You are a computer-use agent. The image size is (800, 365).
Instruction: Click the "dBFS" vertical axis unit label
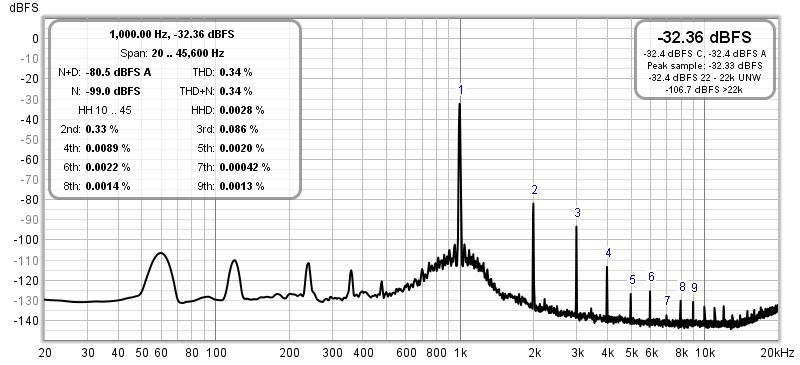[x=24, y=8]
